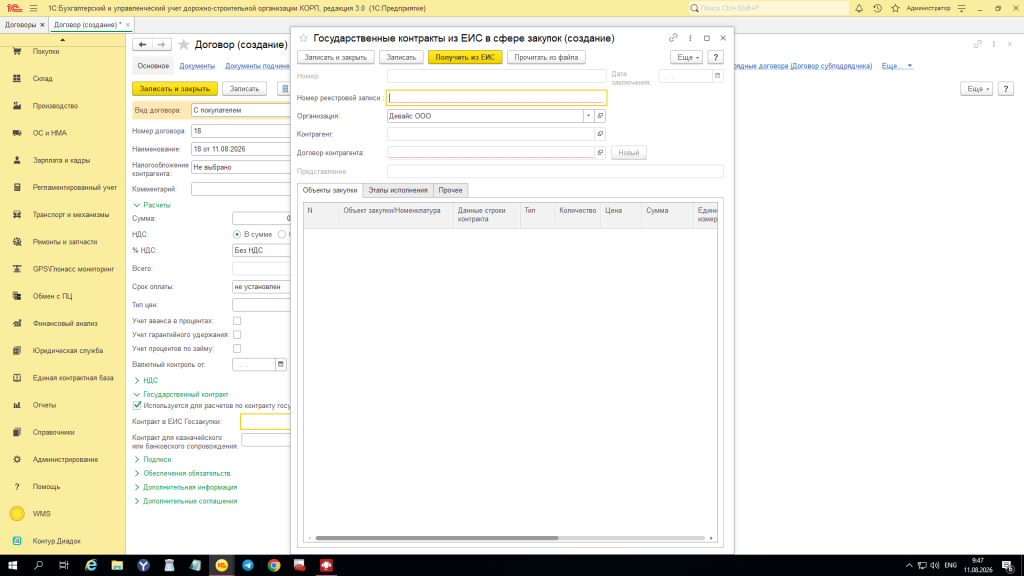Uncheck Используется для расчетов по контракту checkbox
Viewport: 1024px width, 576px height.
tap(137, 406)
